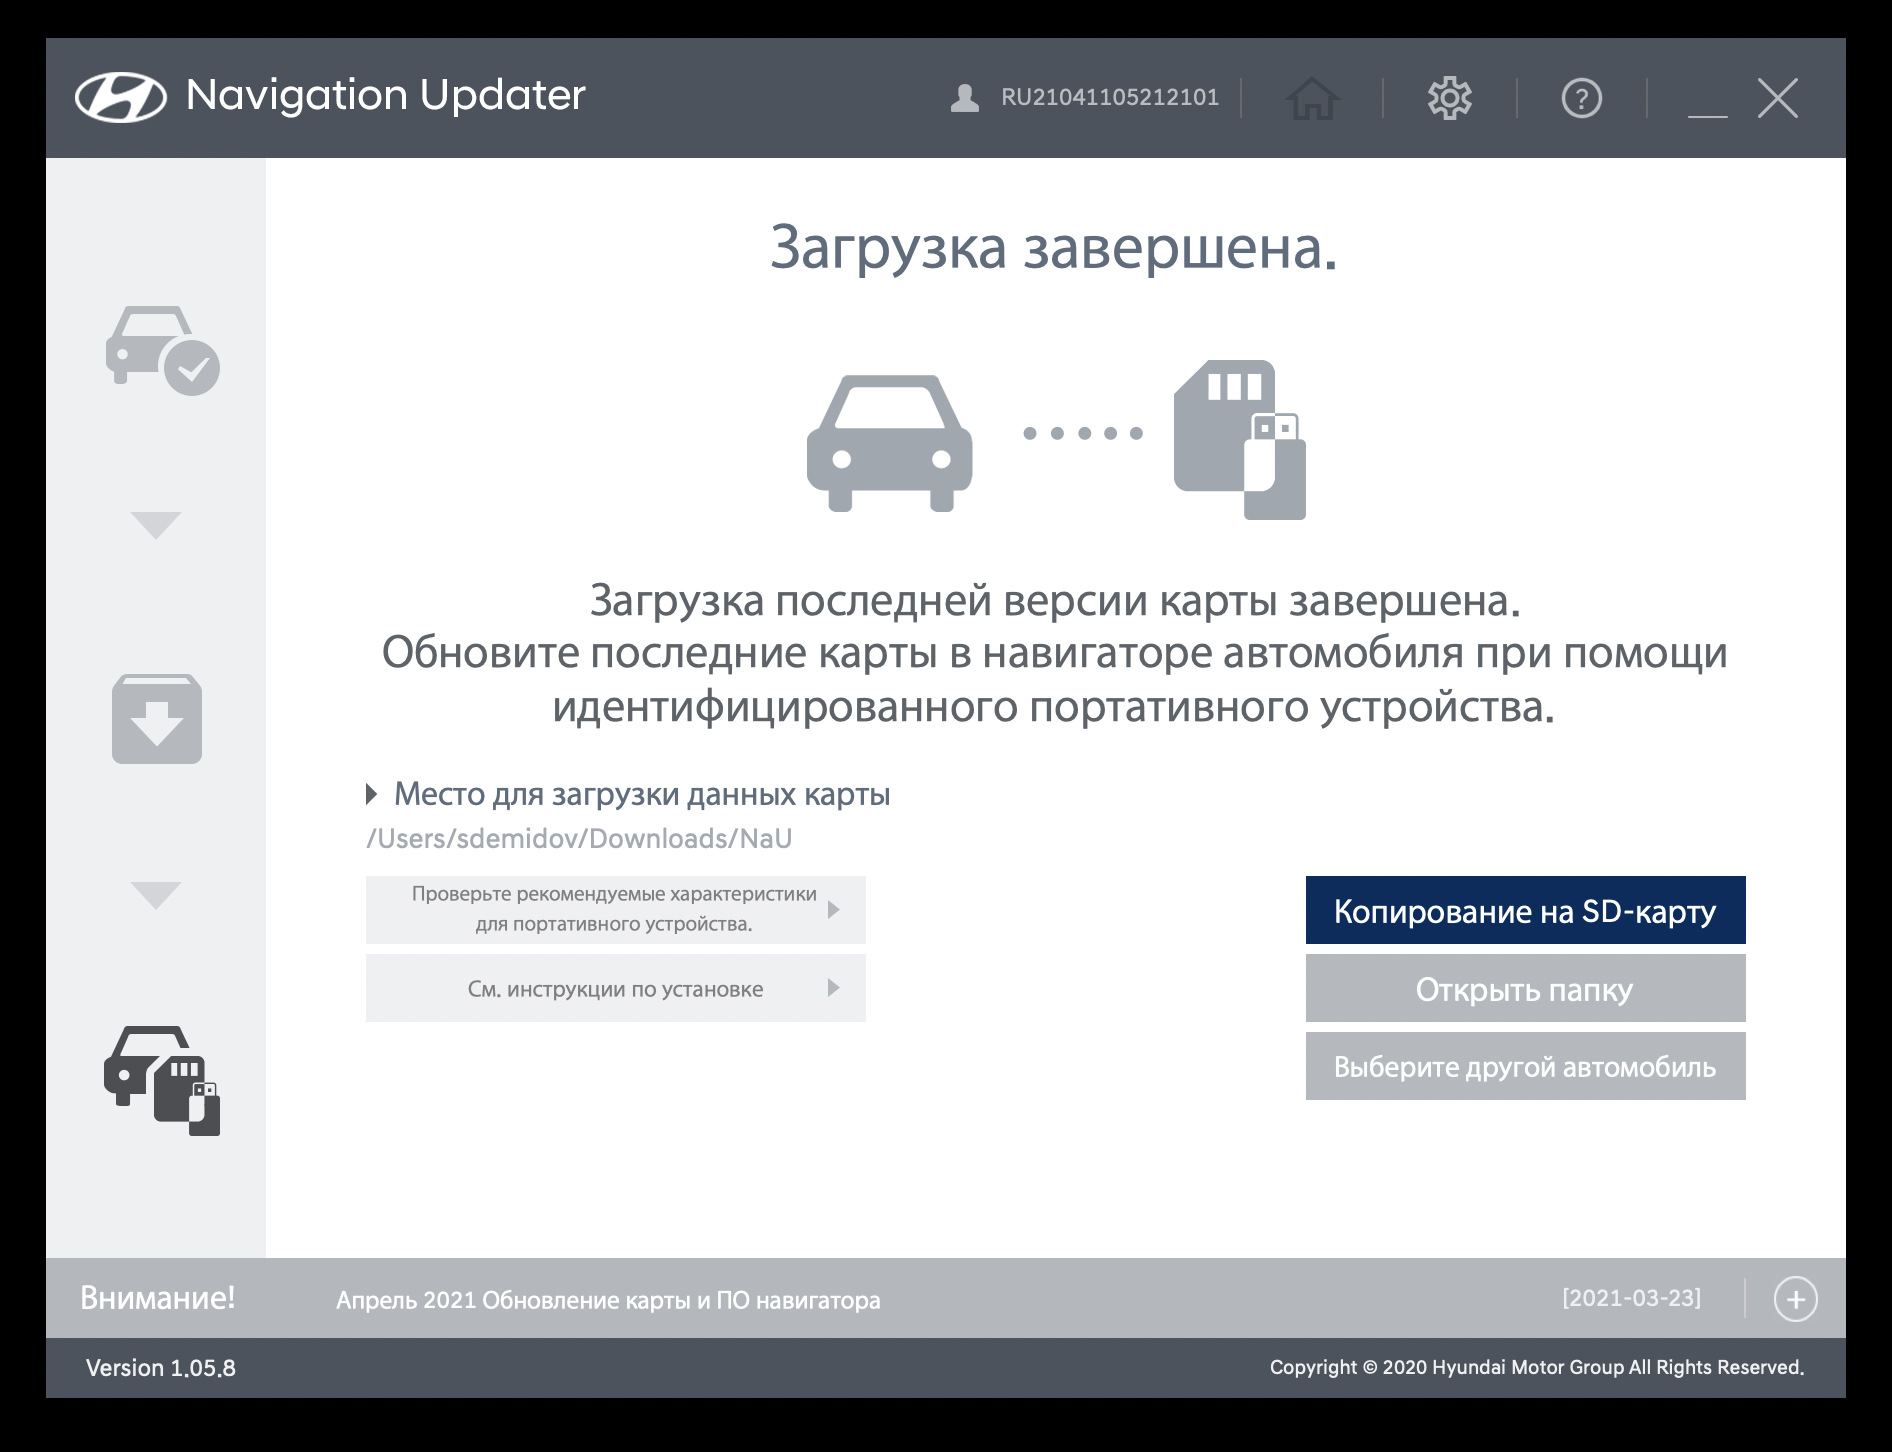Close the Navigation Updater window
1892x1452 pixels.
pos(1777,98)
